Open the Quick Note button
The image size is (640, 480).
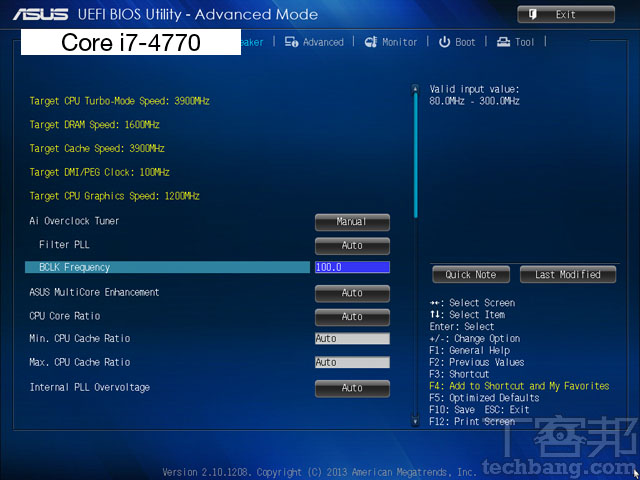(x=471, y=274)
